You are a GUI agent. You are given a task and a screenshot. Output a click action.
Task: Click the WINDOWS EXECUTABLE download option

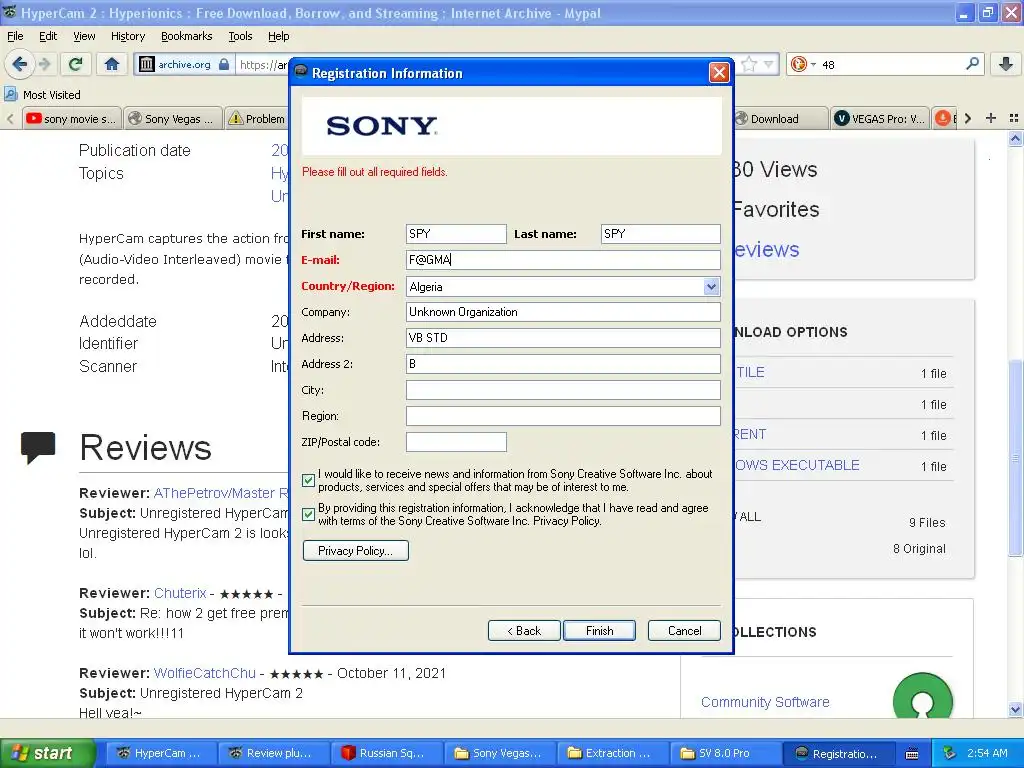click(x=797, y=465)
